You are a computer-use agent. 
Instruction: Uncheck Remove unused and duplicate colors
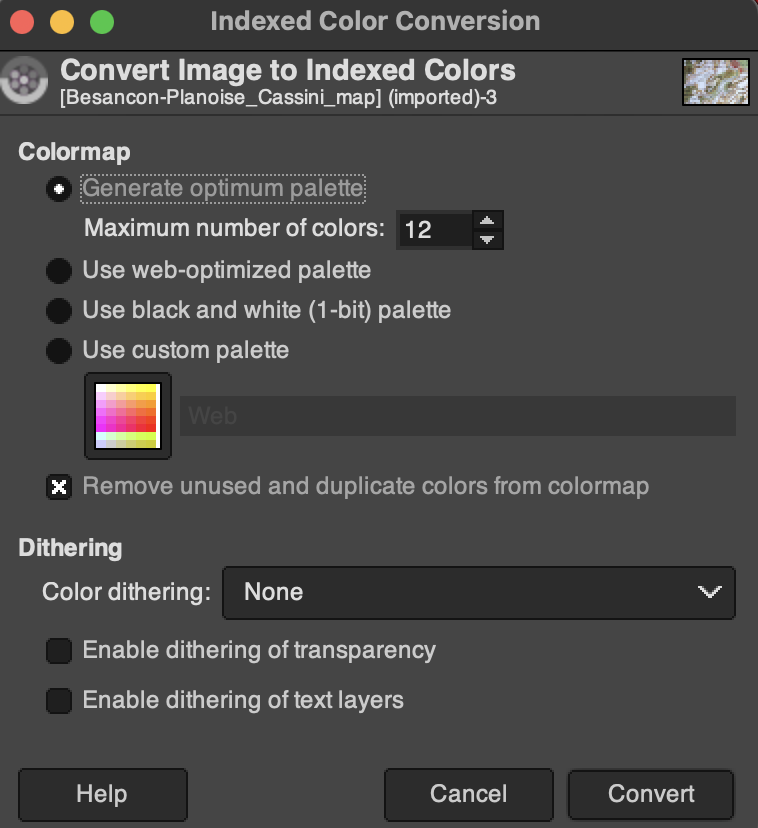pyautogui.click(x=60, y=487)
